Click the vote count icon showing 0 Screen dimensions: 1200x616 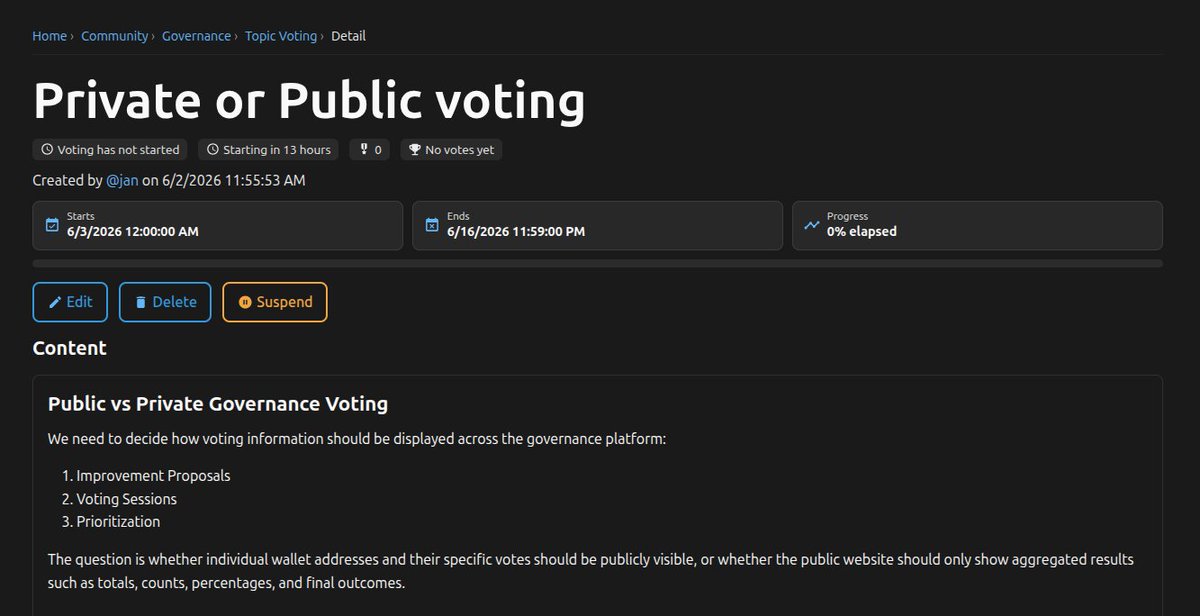click(364, 150)
